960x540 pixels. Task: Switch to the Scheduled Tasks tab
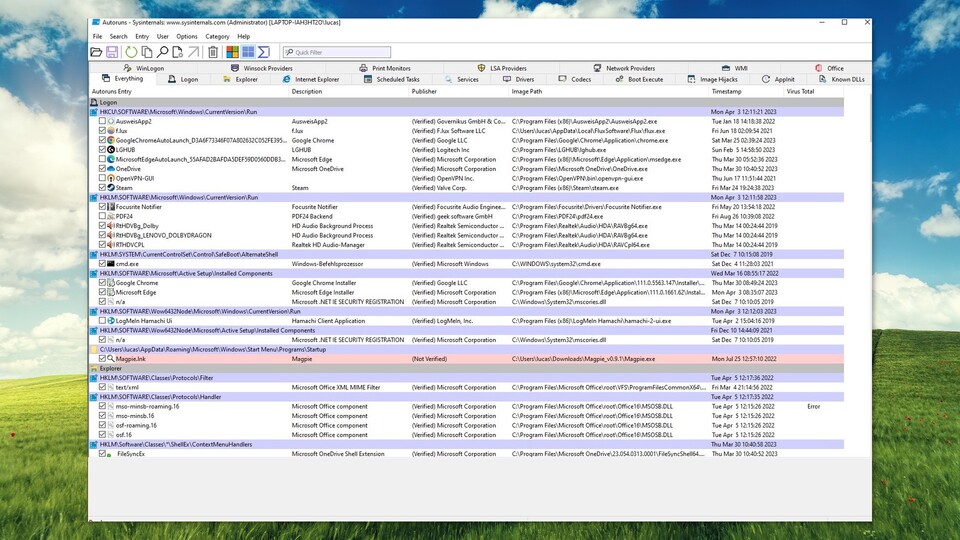392,79
